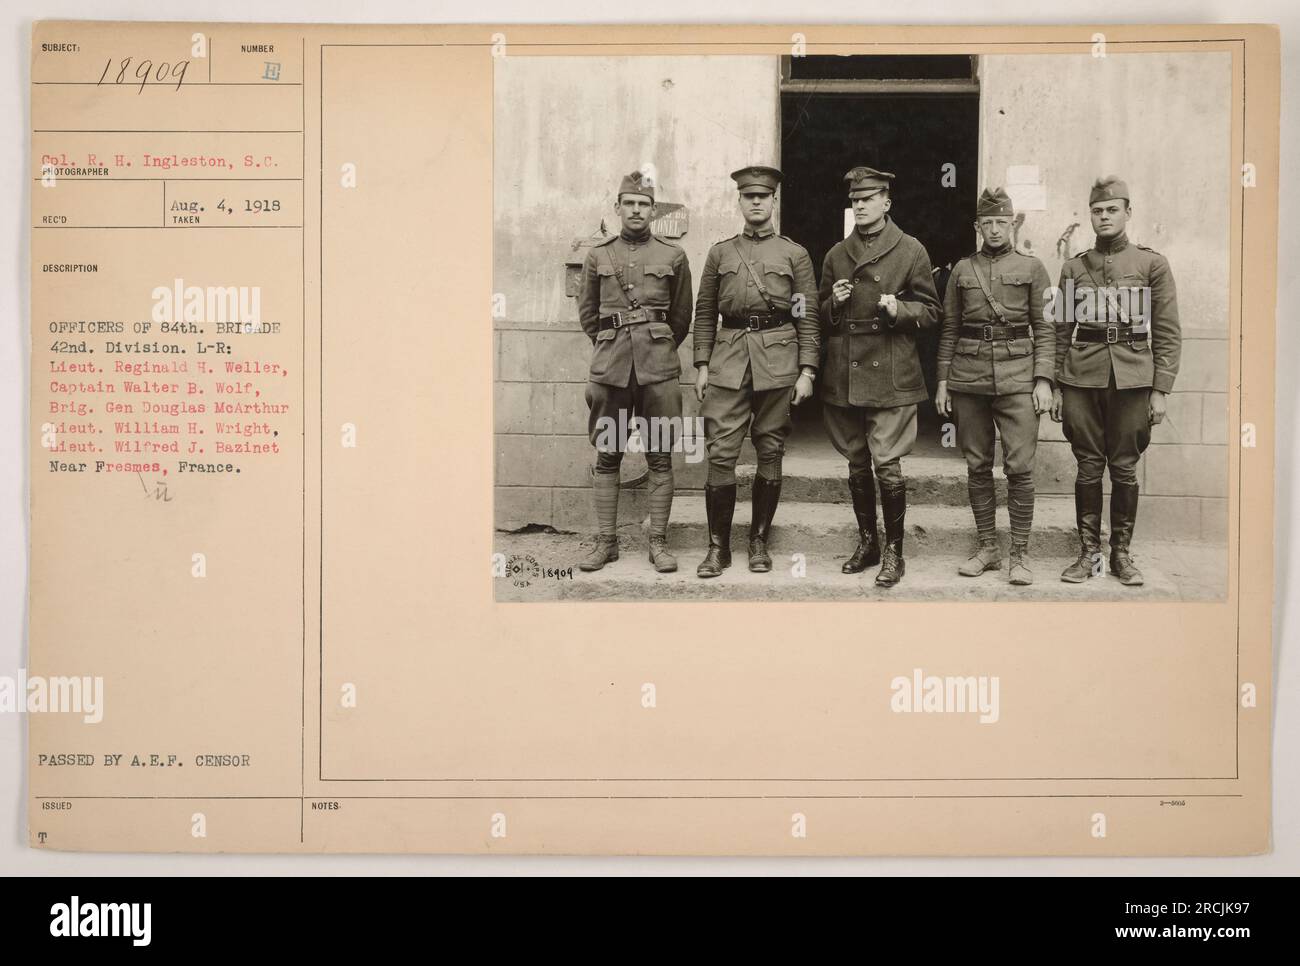The height and width of the screenshot is (966, 1300).
Task: Click the name 'Brig. Gen Douglas McArthur'
Action: [x=168, y=409]
